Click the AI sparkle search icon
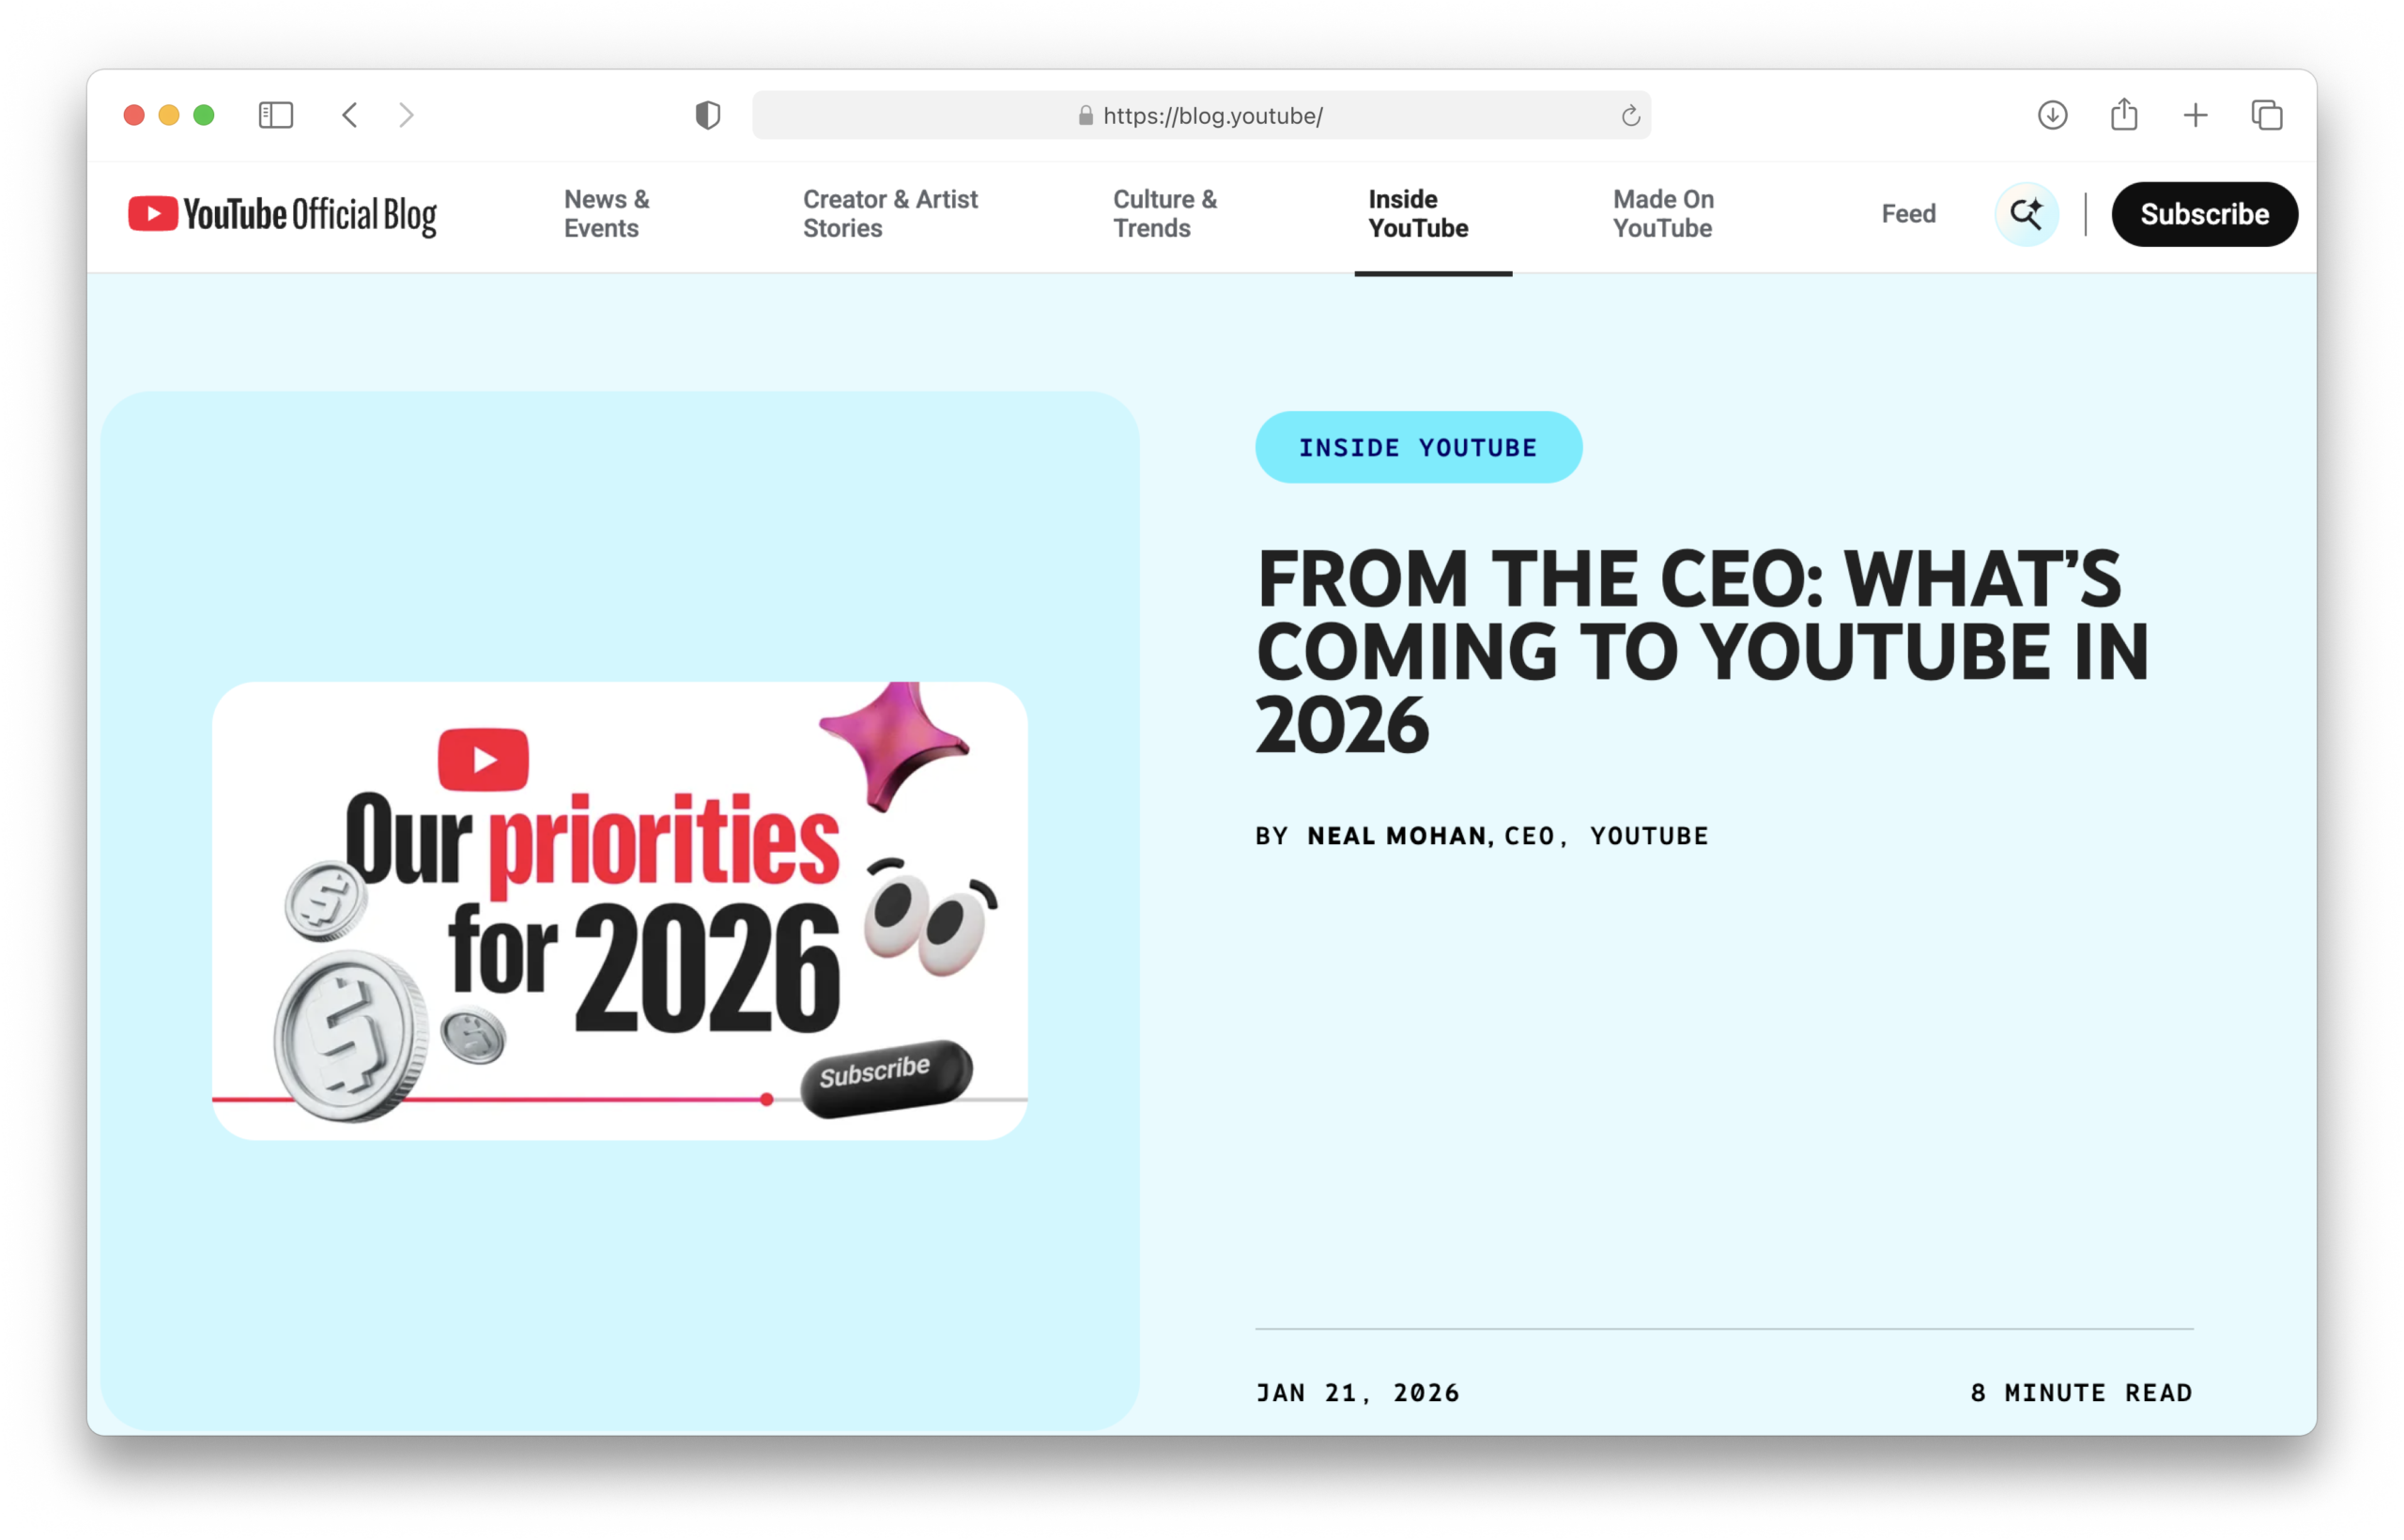Image resolution: width=2404 pixels, height=1540 pixels. click(x=2026, y=214)
